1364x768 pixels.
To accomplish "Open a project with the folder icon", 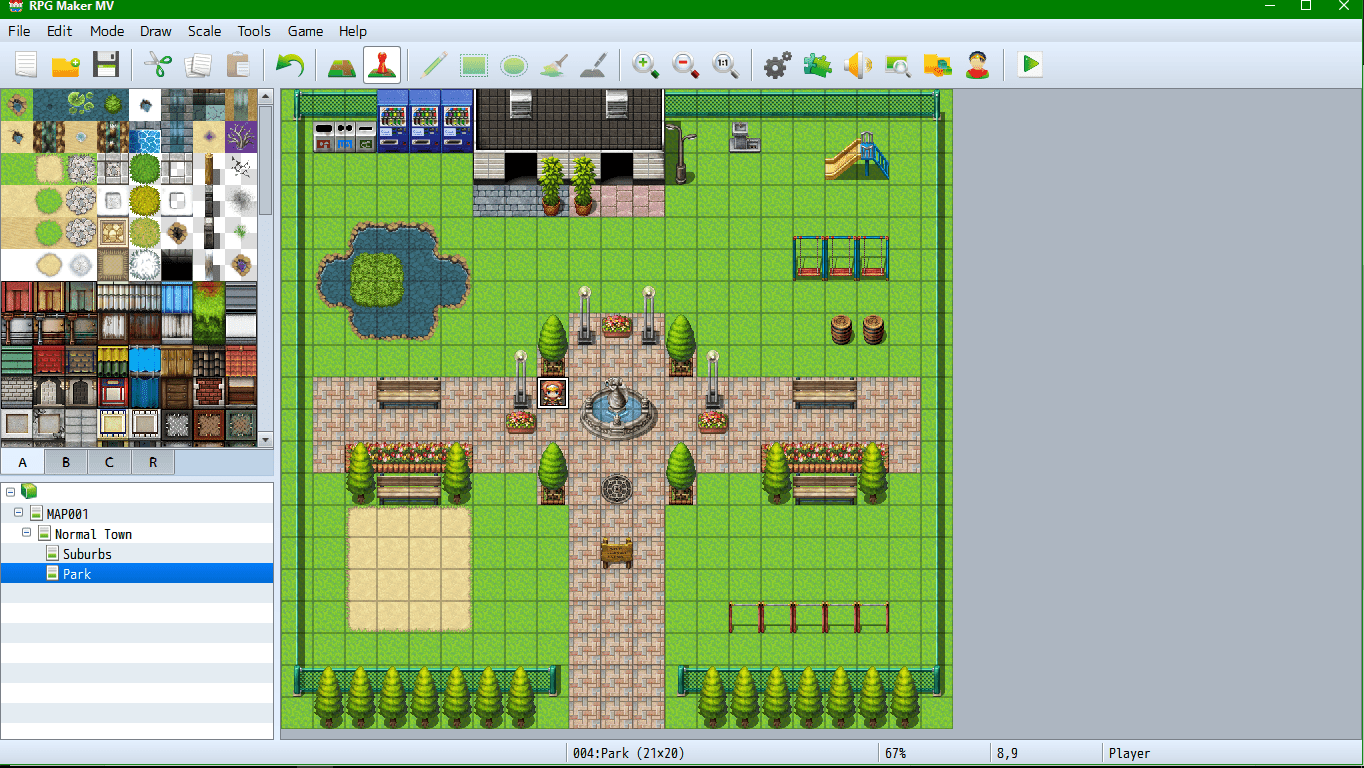I will 66,65.
